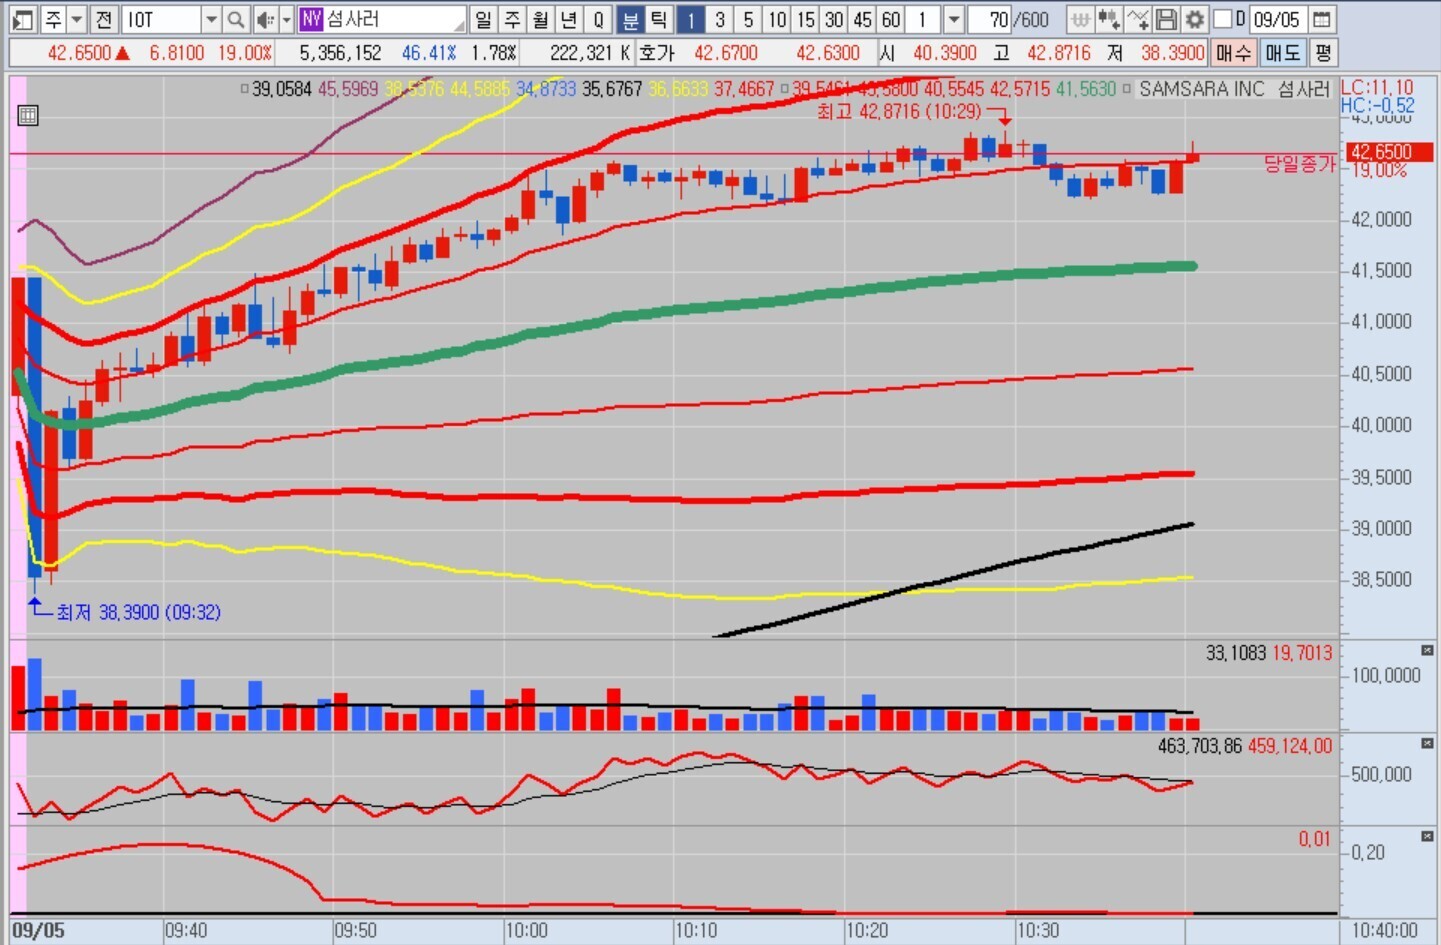Click the 42.6500 current price tag on axis
The height and width of the screenshot is (945, 1441).
1388,152
